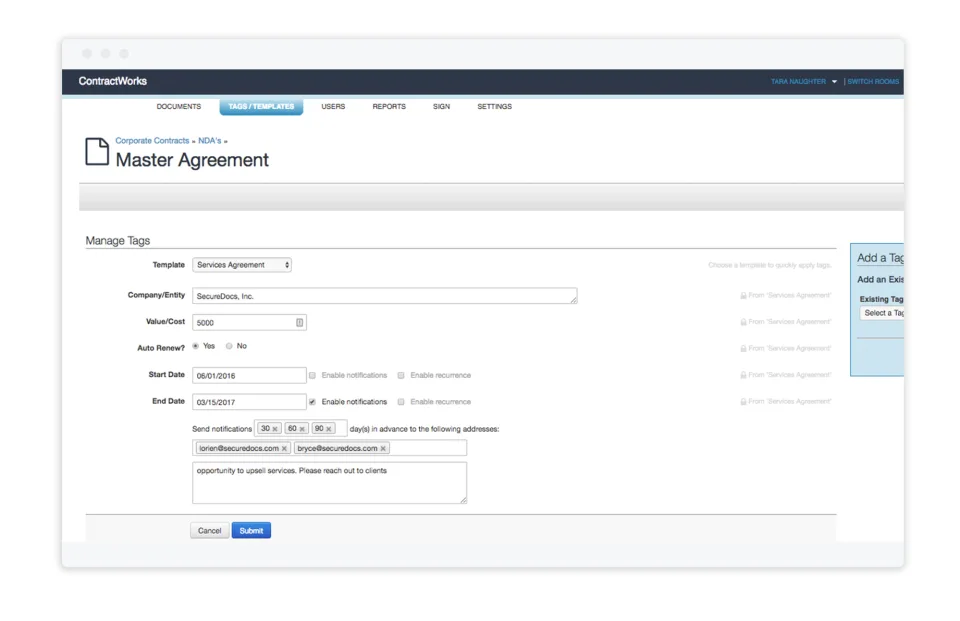The height and width of the screenshot is (621, 960).
Task: Click the End Date field 03/15/2017
Action: tap(249, 402)
